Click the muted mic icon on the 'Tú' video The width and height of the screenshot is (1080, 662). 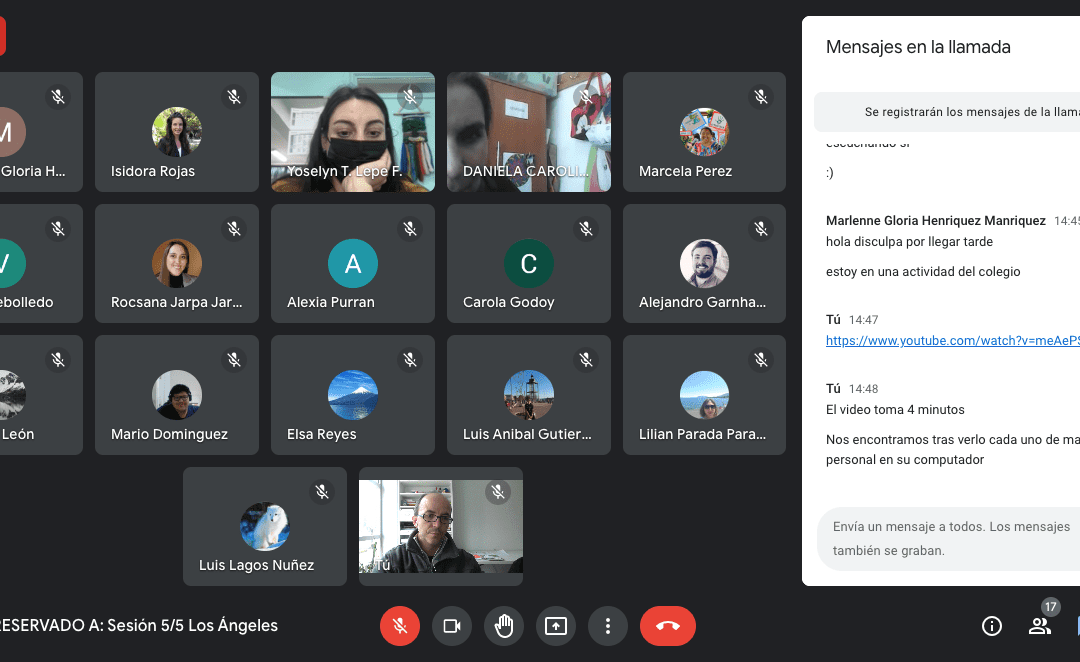point(498,492)
